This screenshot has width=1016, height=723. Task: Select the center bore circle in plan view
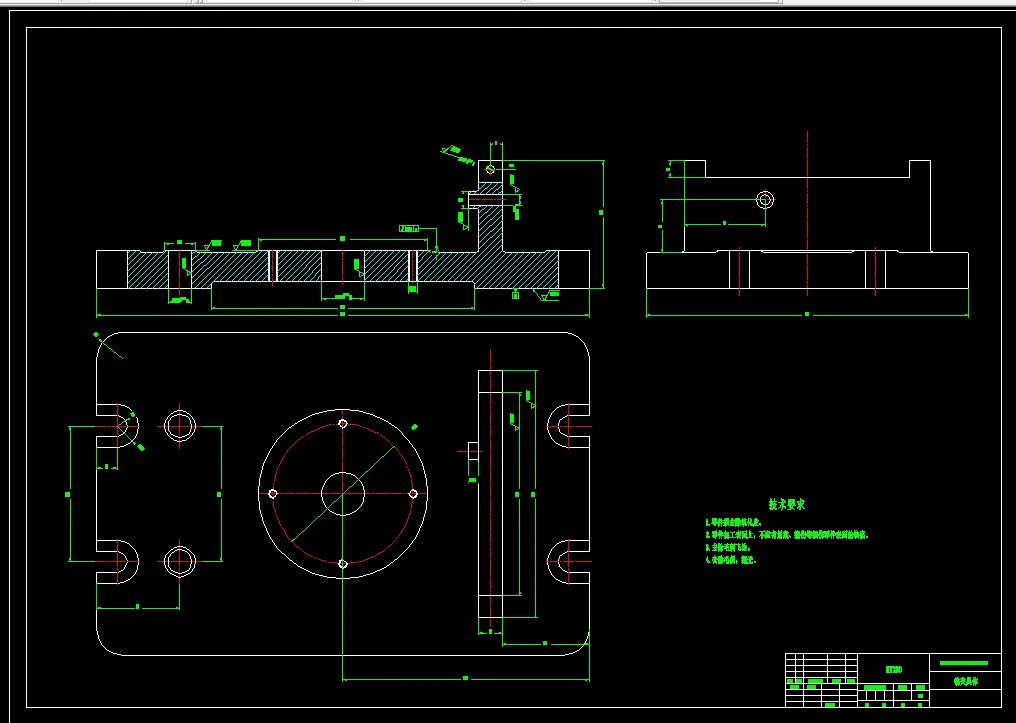tap(343, 494)
